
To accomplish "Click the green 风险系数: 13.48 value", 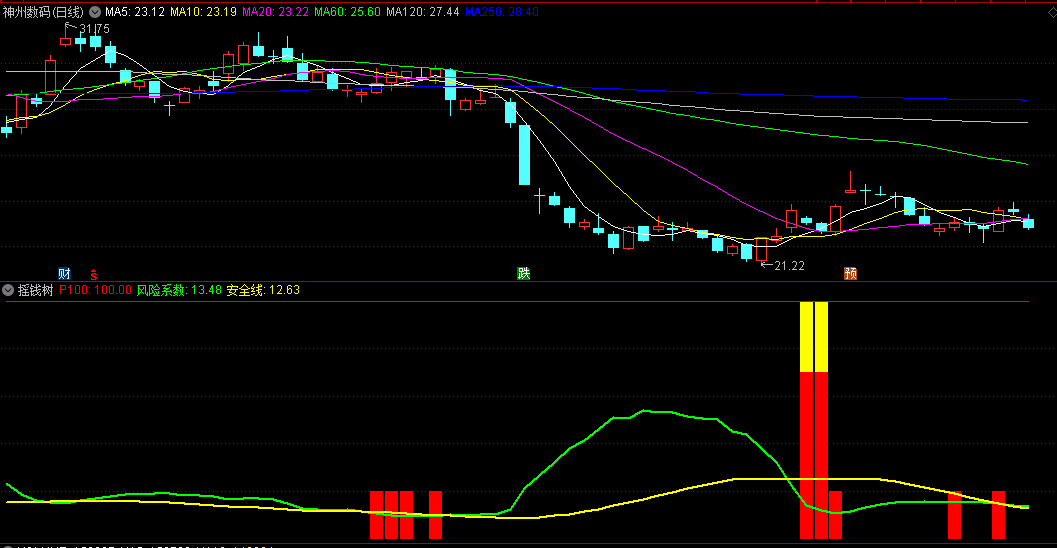I will [x=179, y=291].
